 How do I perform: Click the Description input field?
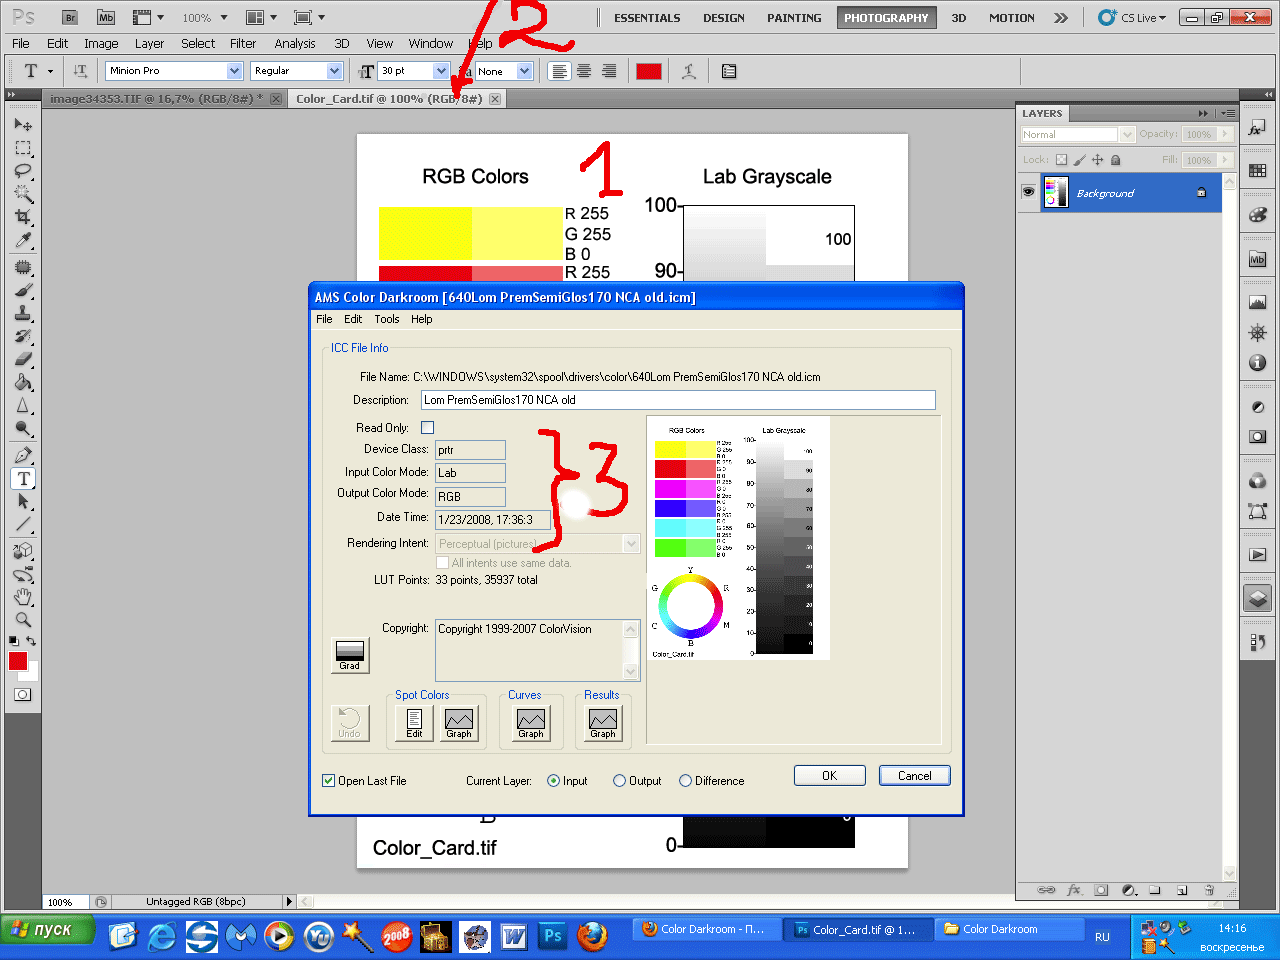pyautogui.click(x=678, y=400)
